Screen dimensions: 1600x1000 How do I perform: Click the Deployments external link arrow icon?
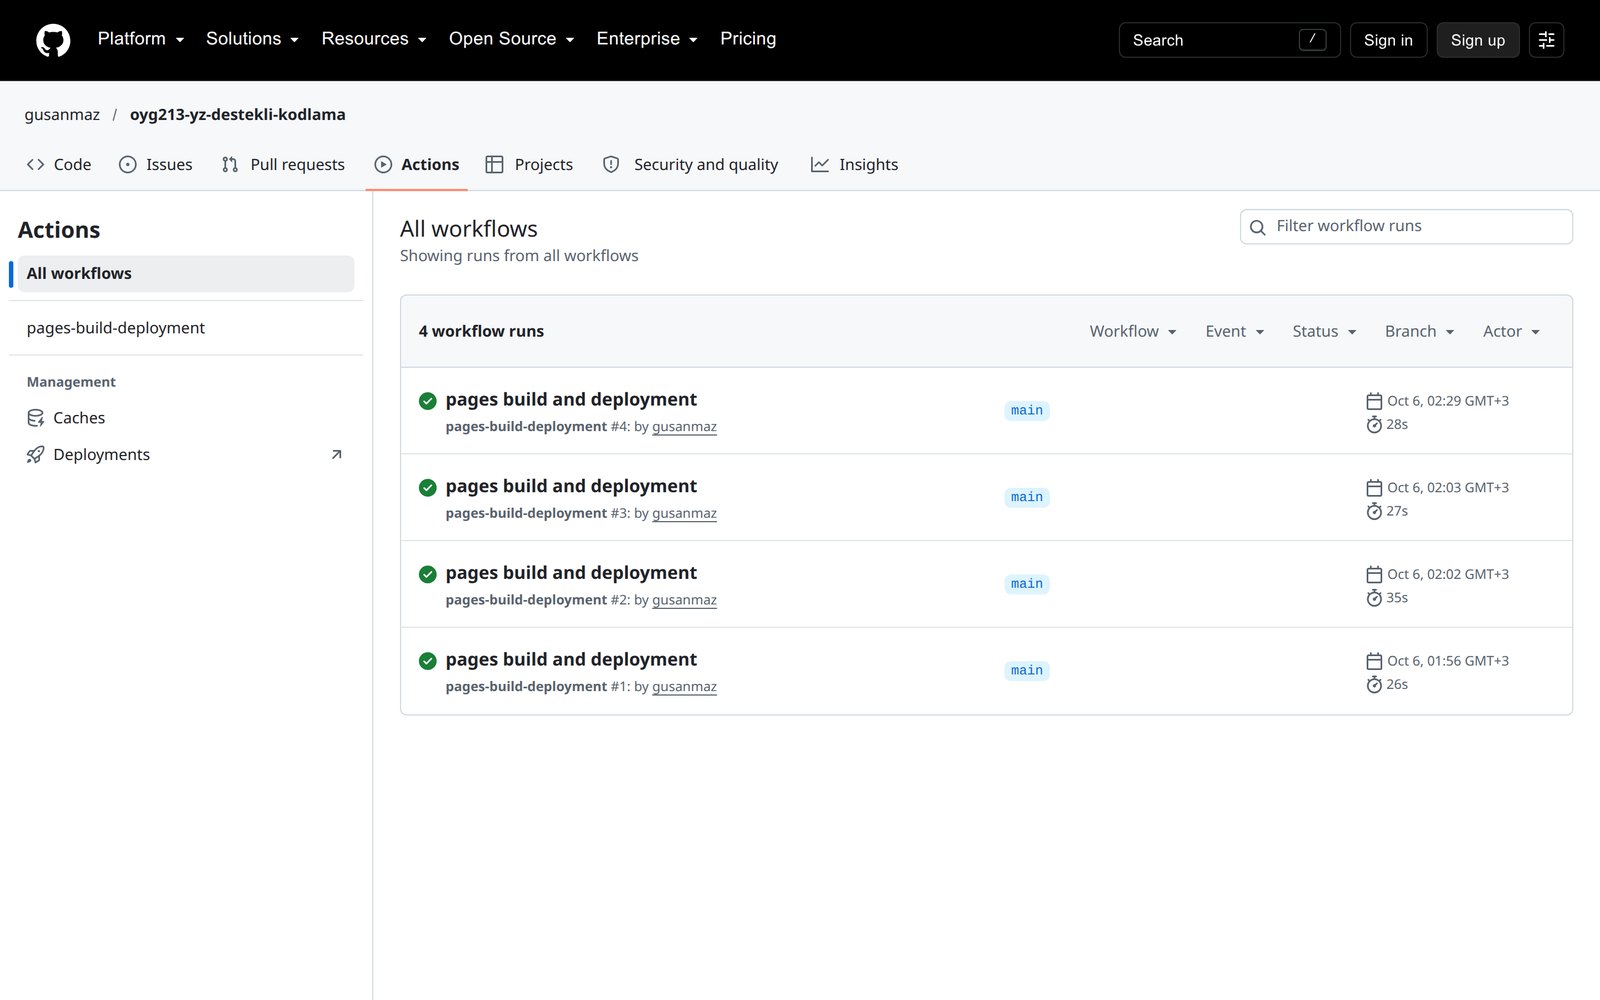[336, 455]
